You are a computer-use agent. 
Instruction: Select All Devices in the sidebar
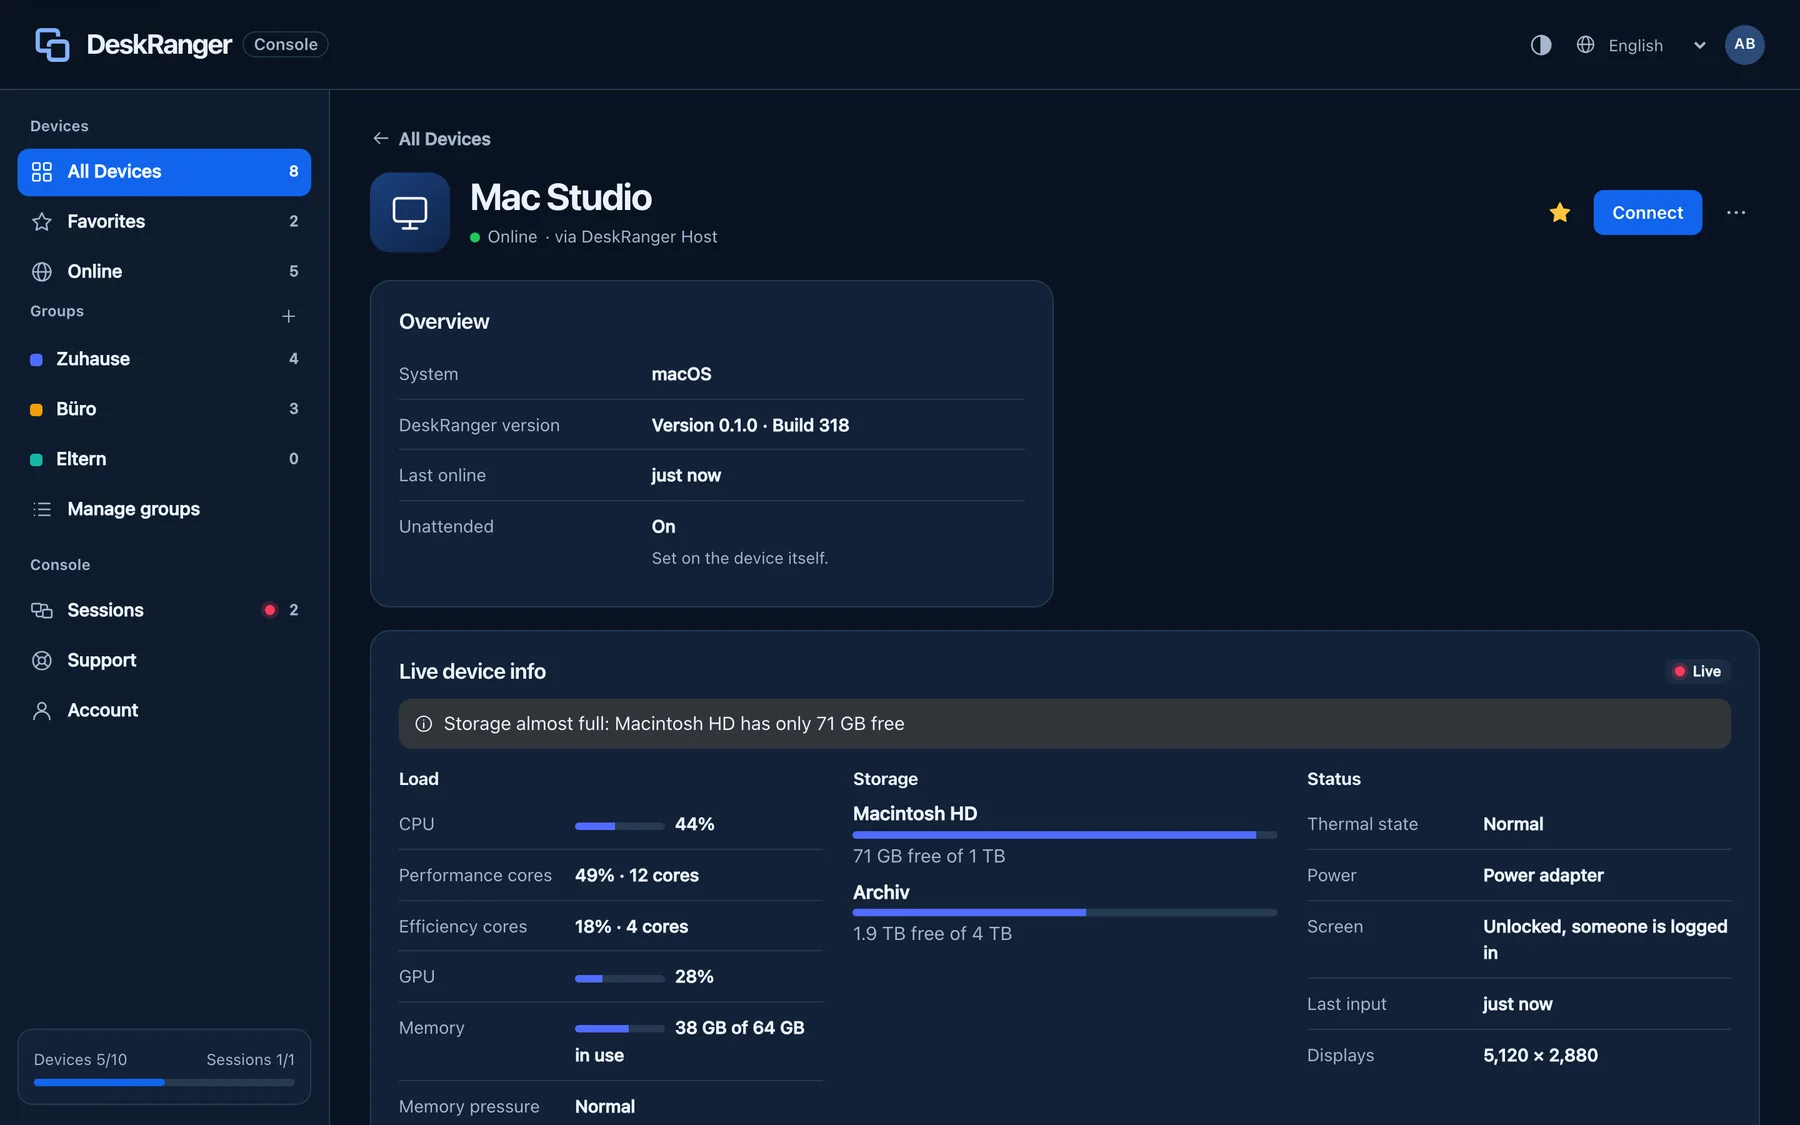point(164,172)
